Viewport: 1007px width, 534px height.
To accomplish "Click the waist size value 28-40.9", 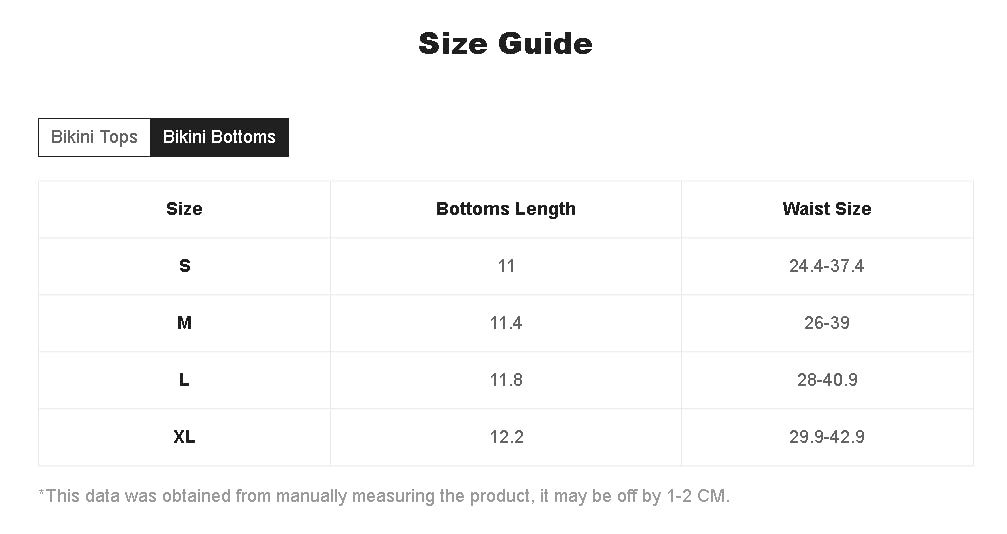I will coord(827,380).
